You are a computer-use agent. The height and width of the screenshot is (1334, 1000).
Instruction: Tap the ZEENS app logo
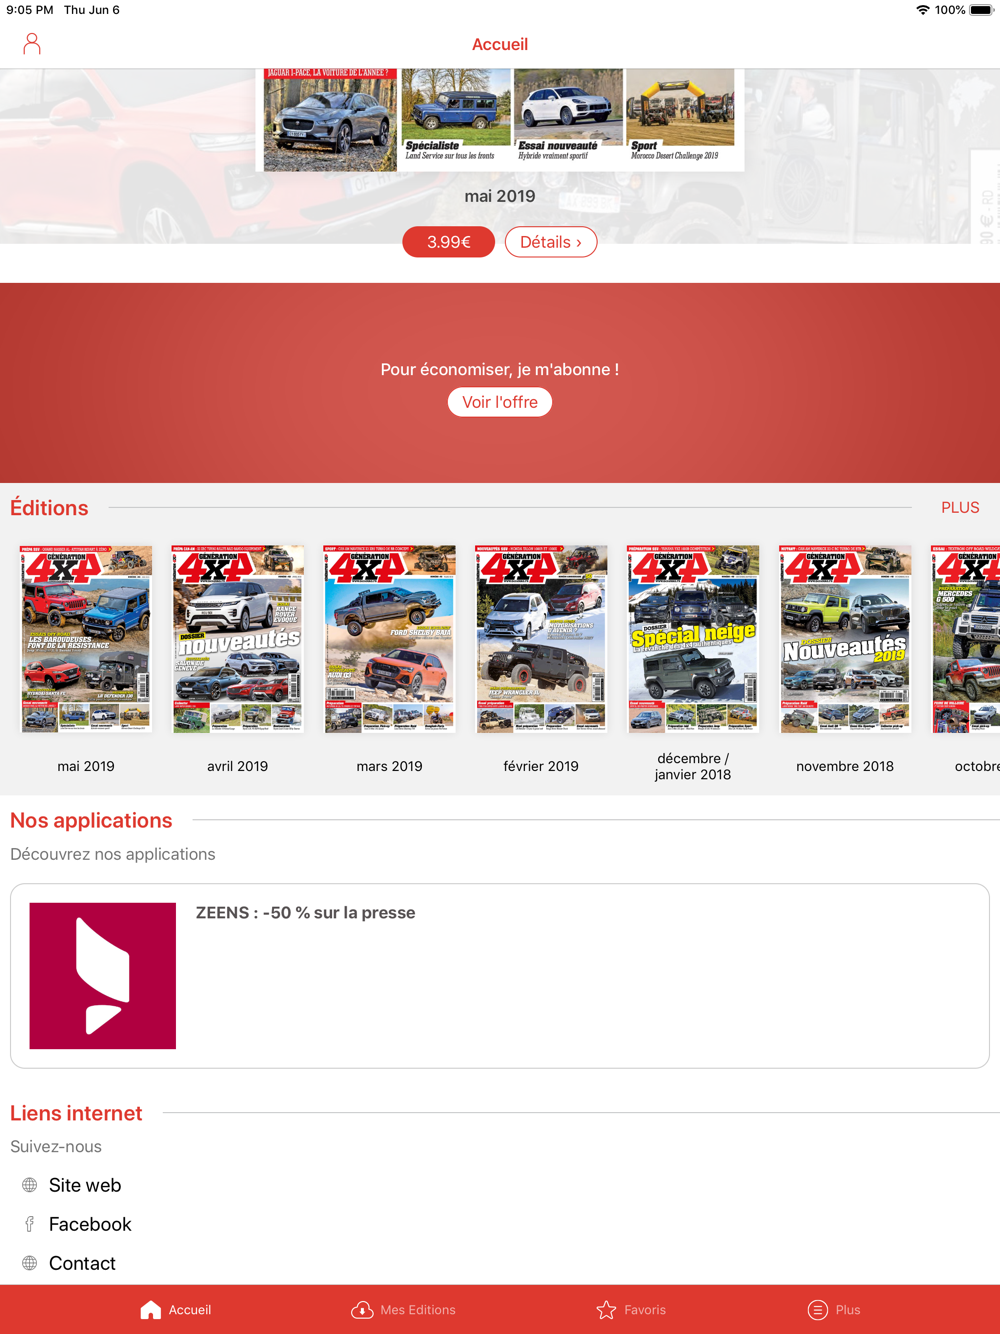(x=103, y=976)
